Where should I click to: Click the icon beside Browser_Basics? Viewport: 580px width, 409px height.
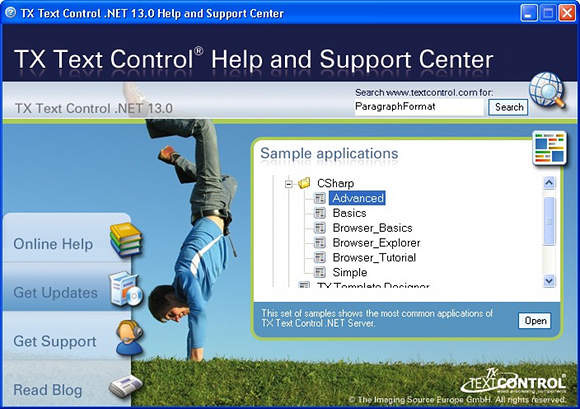320,227
